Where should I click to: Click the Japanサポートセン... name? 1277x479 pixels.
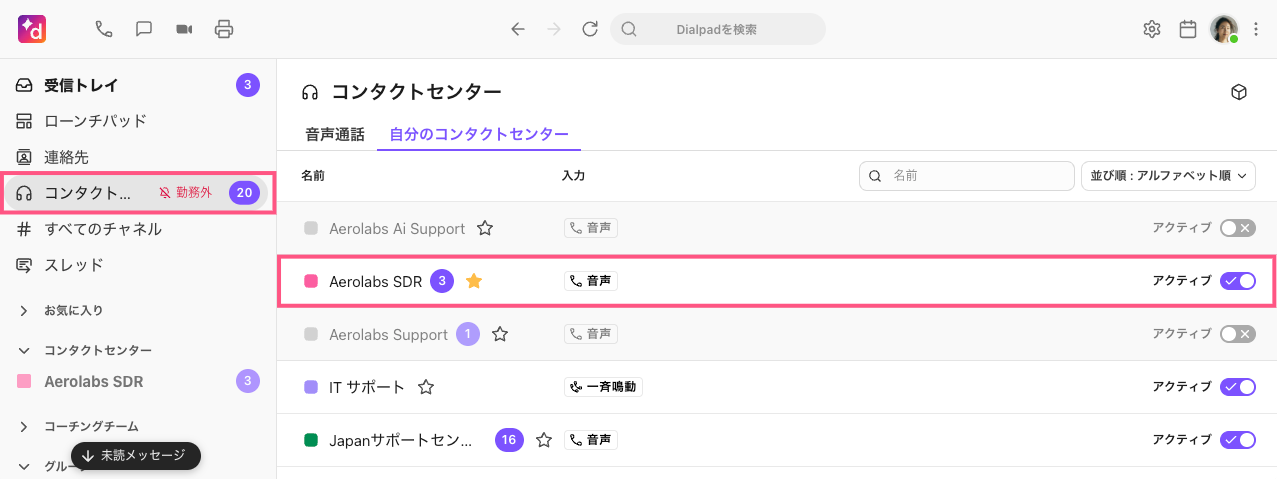pos(400,439)
